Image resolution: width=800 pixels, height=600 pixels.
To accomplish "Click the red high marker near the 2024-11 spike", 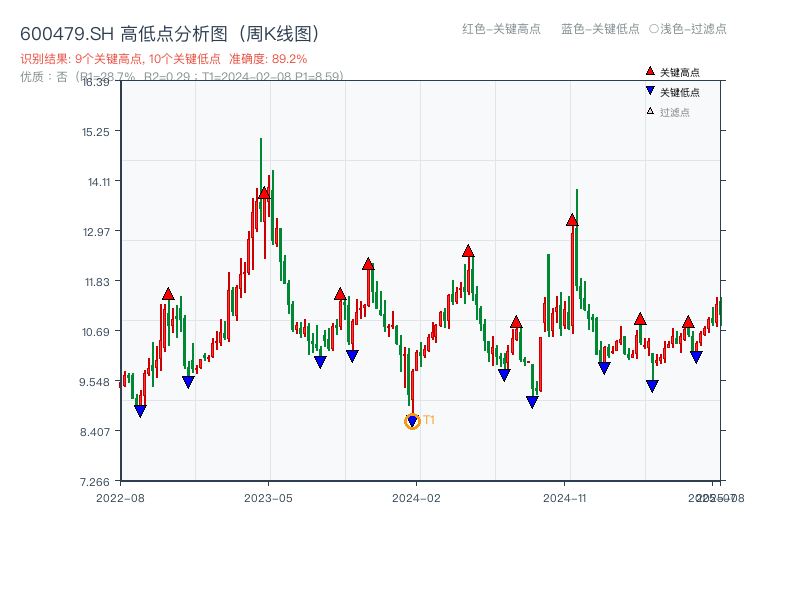I will pyautogui.click(x=572, y=221).
